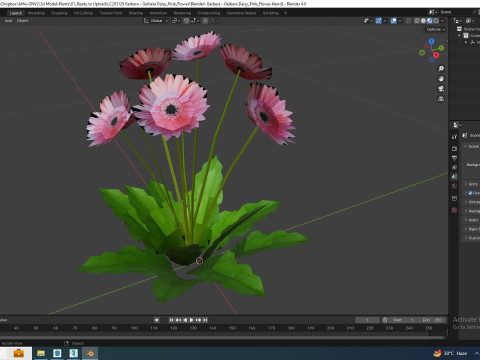The image size is (480, 360).
Task: Click the zoom magnifier viewport icon
Action: (441, 69)
